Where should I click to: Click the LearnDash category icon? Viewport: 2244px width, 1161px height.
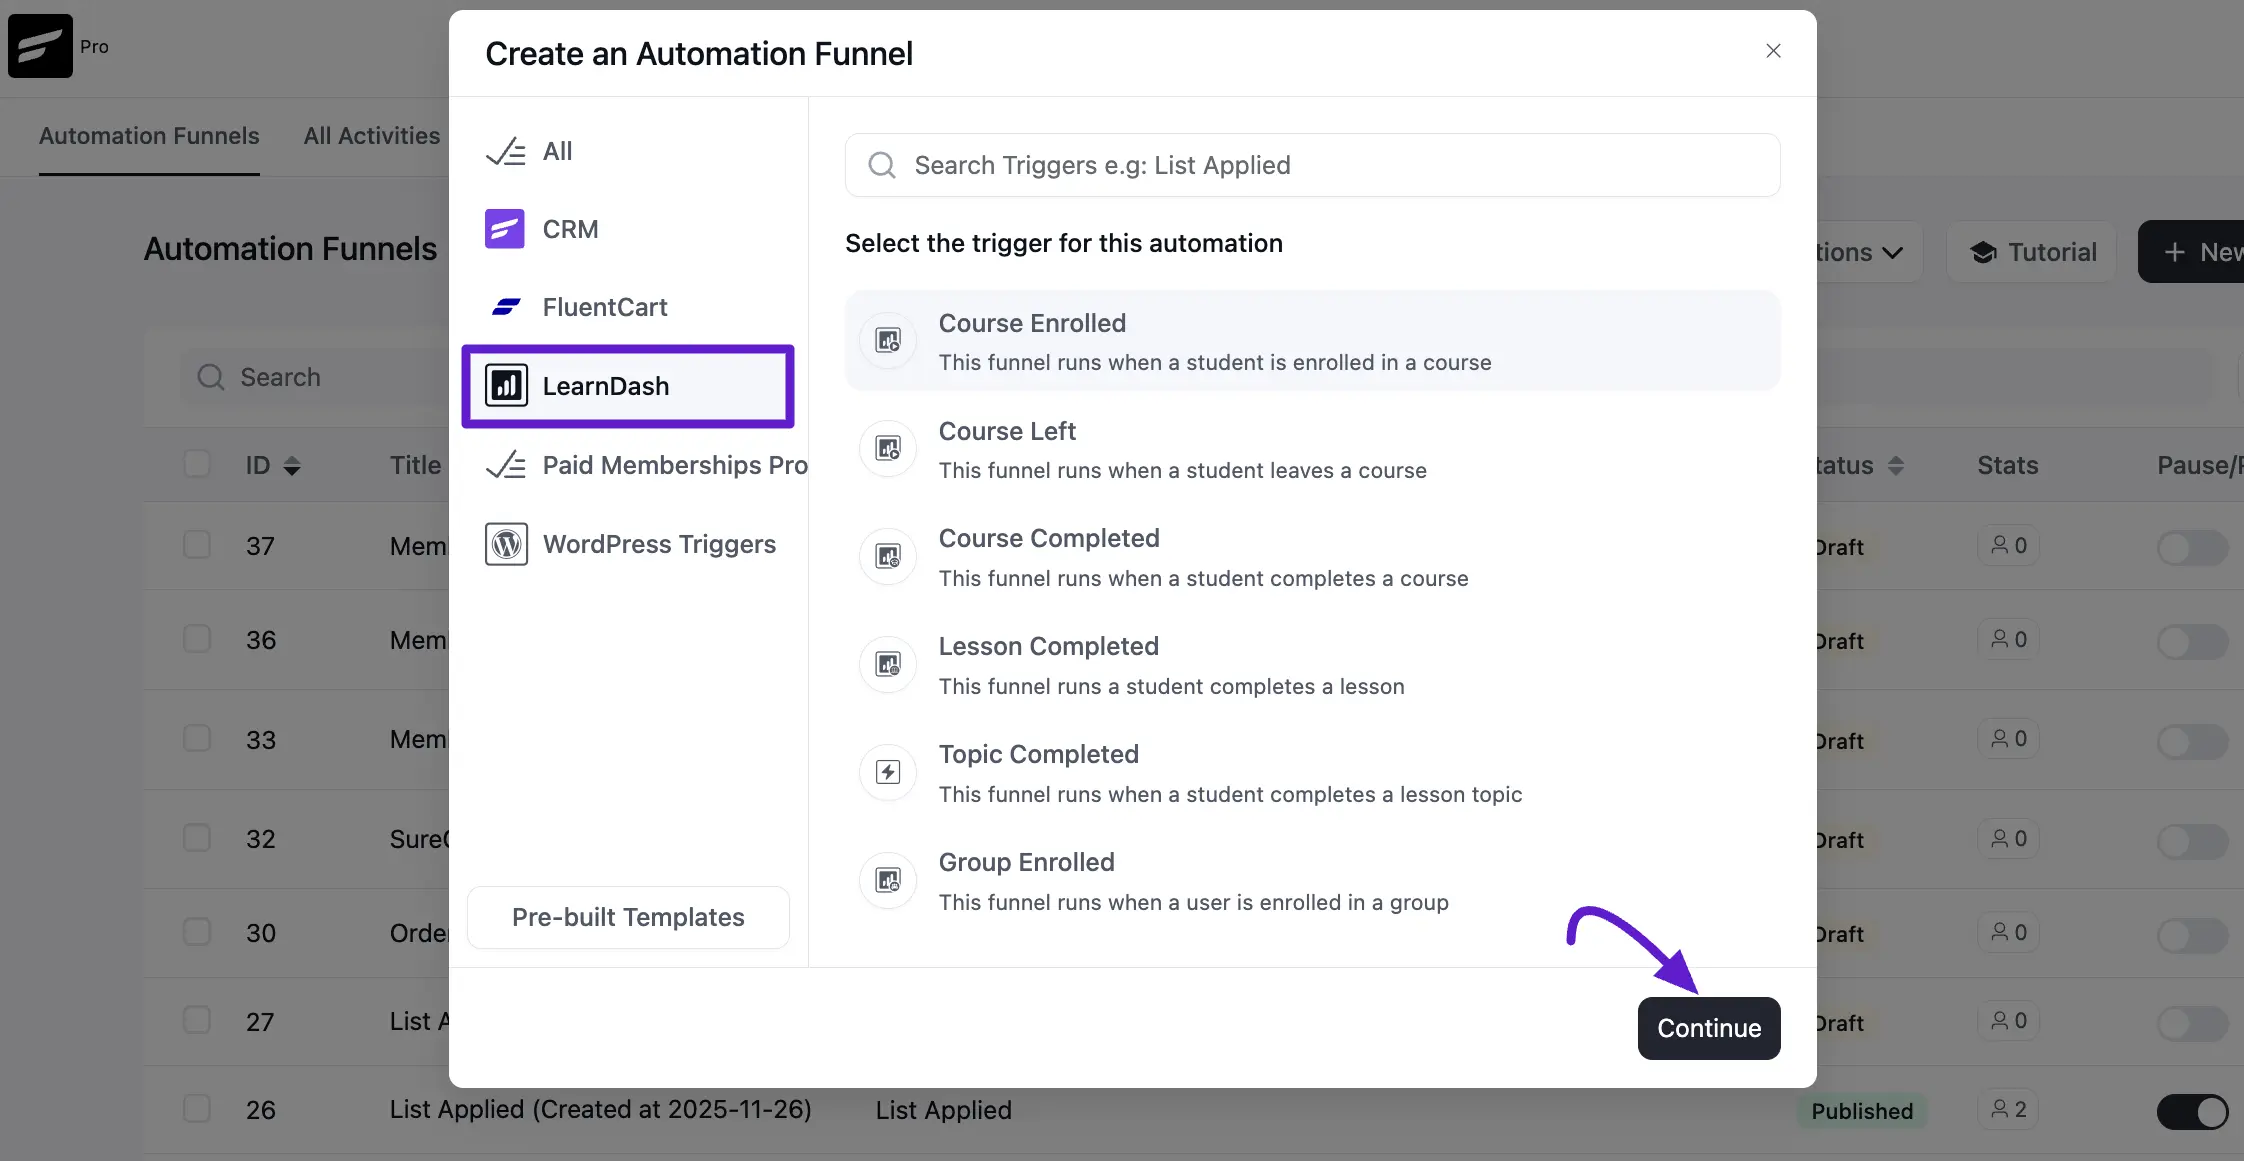pos(506,386)
